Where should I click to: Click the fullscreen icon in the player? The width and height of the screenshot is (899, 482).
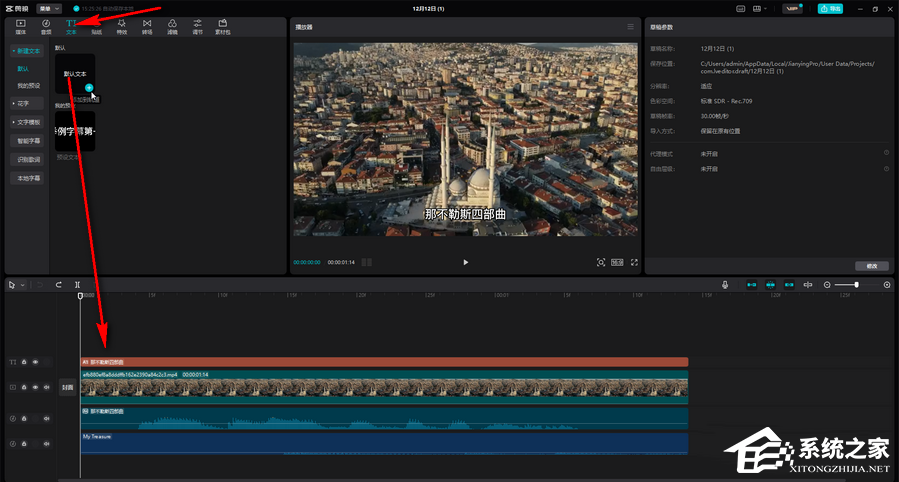pos(634,262)
